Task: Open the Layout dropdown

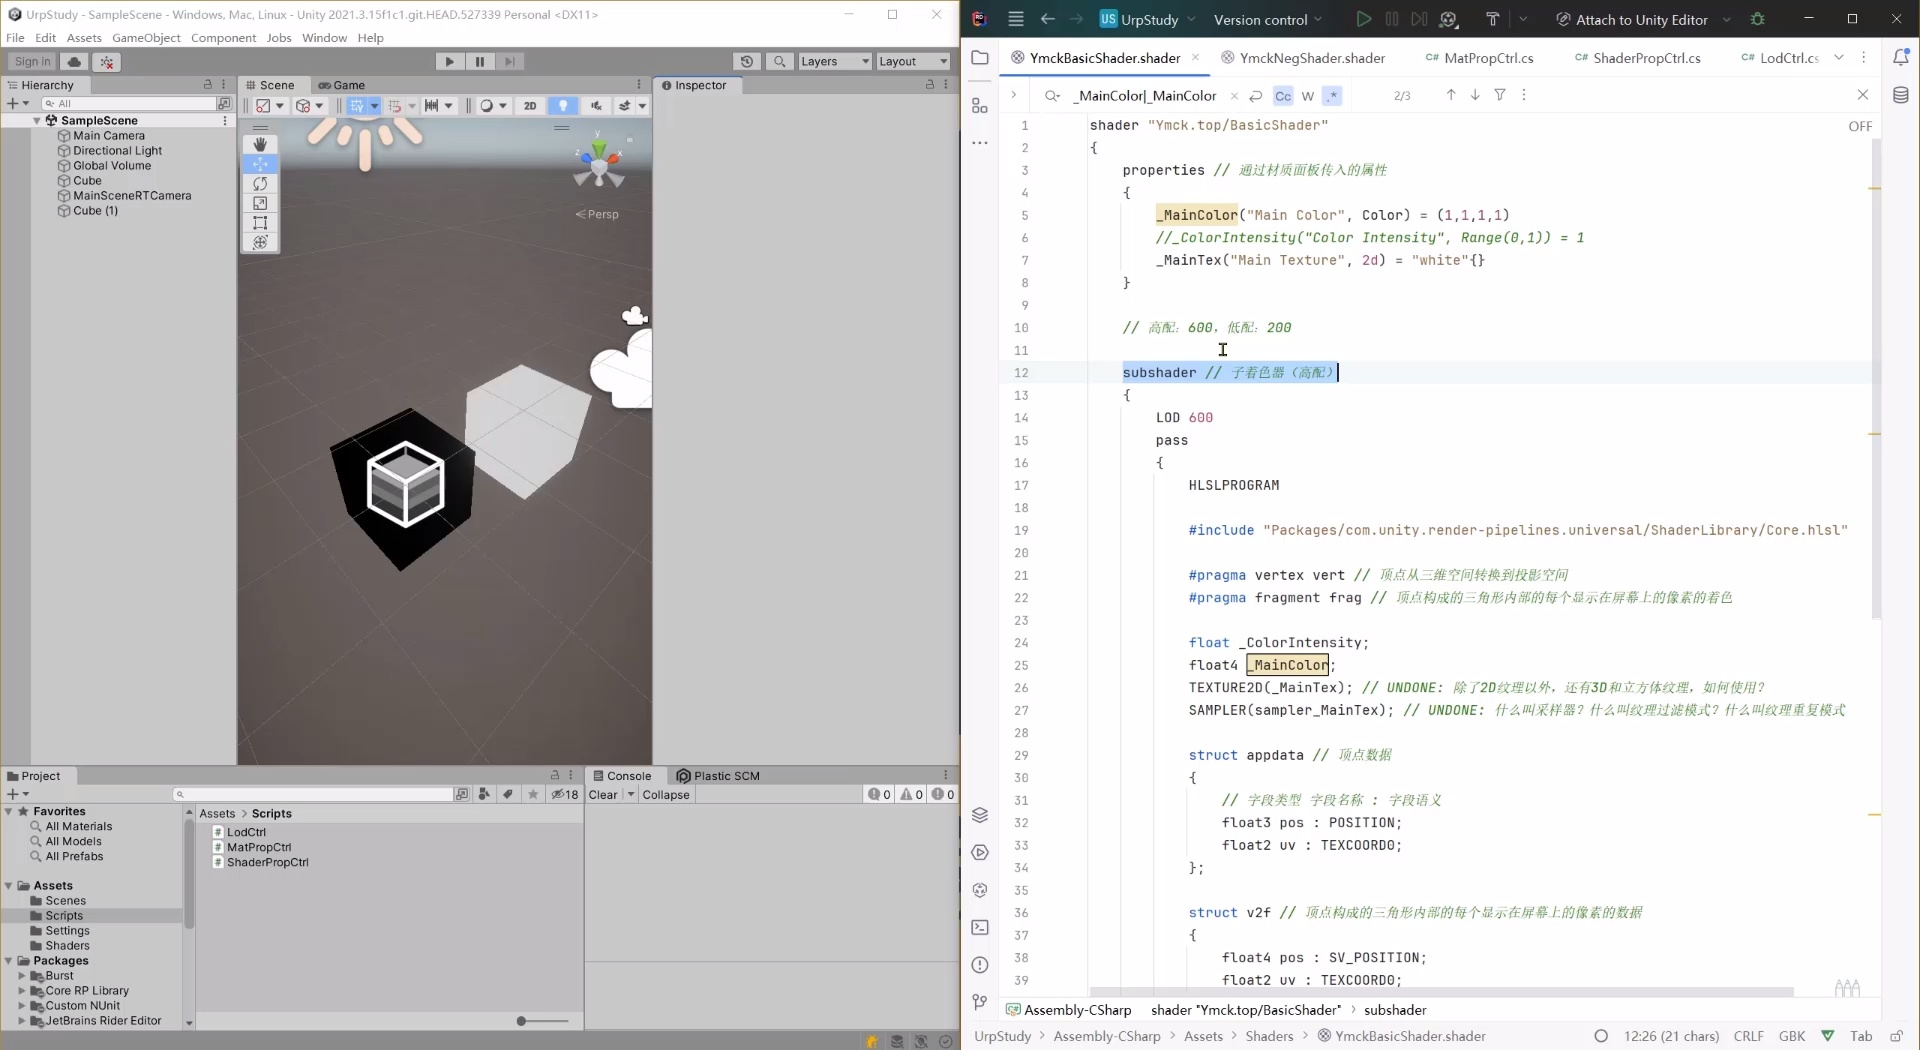Action: pos(910,61)
